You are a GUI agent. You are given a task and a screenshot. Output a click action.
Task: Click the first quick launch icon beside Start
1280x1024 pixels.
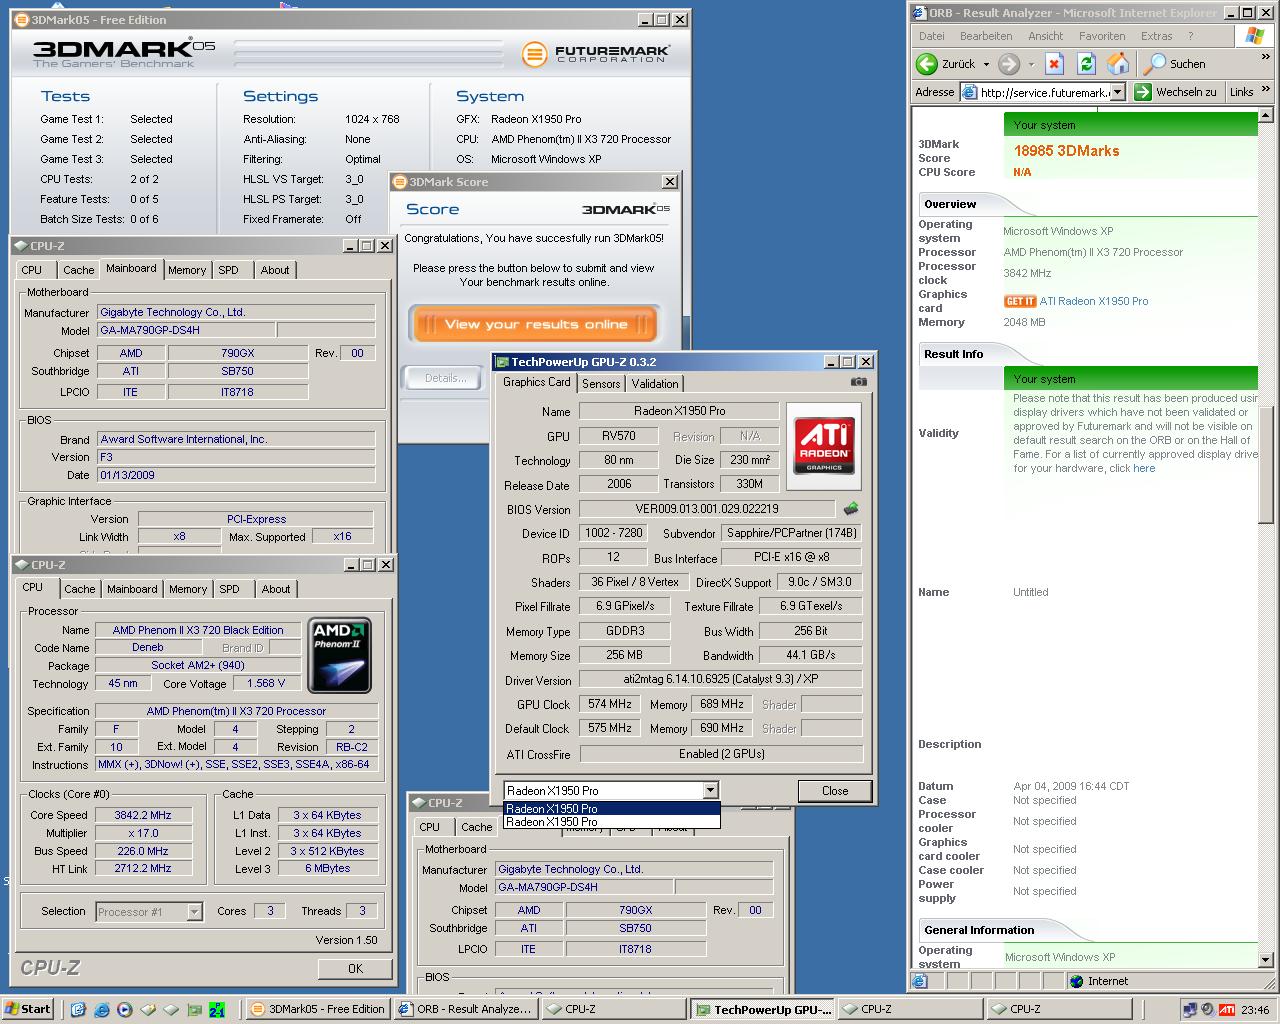[78, 1009]
